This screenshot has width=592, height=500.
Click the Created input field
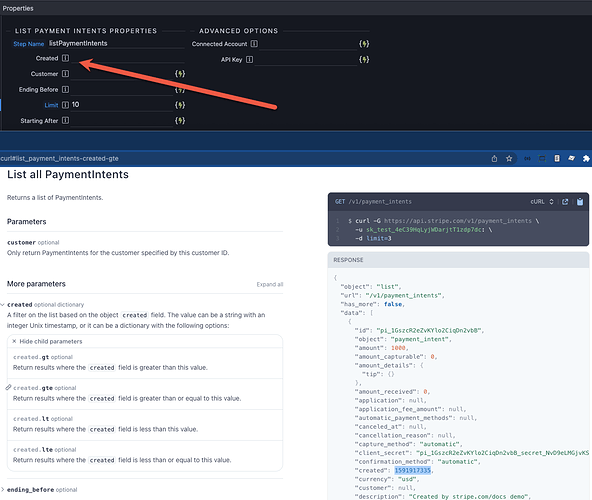tap(128, 58)
